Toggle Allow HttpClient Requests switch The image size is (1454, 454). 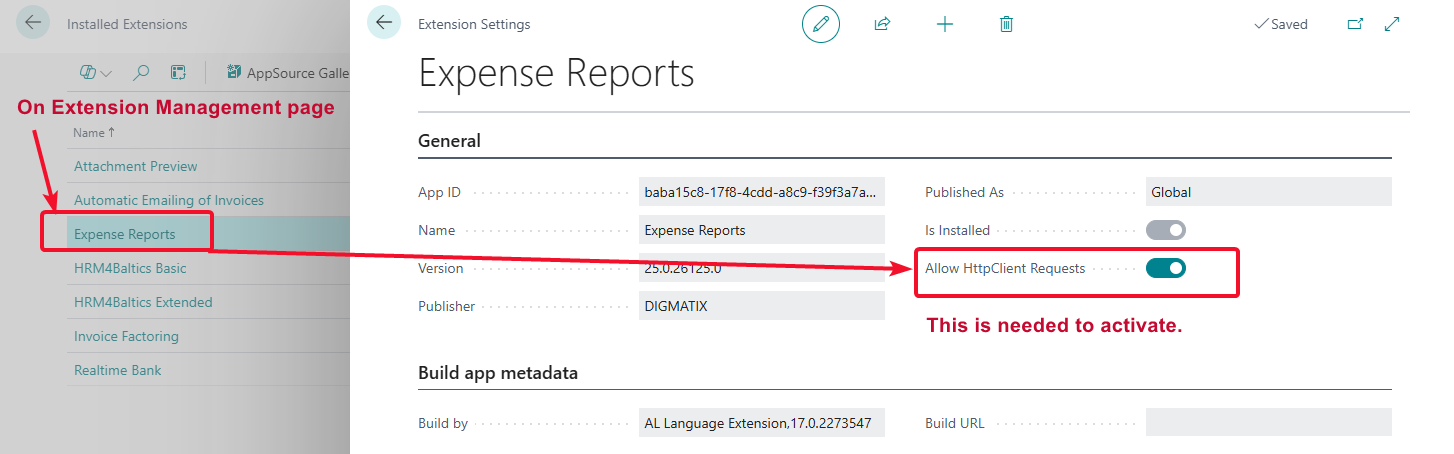click(x=1166, y=268)
